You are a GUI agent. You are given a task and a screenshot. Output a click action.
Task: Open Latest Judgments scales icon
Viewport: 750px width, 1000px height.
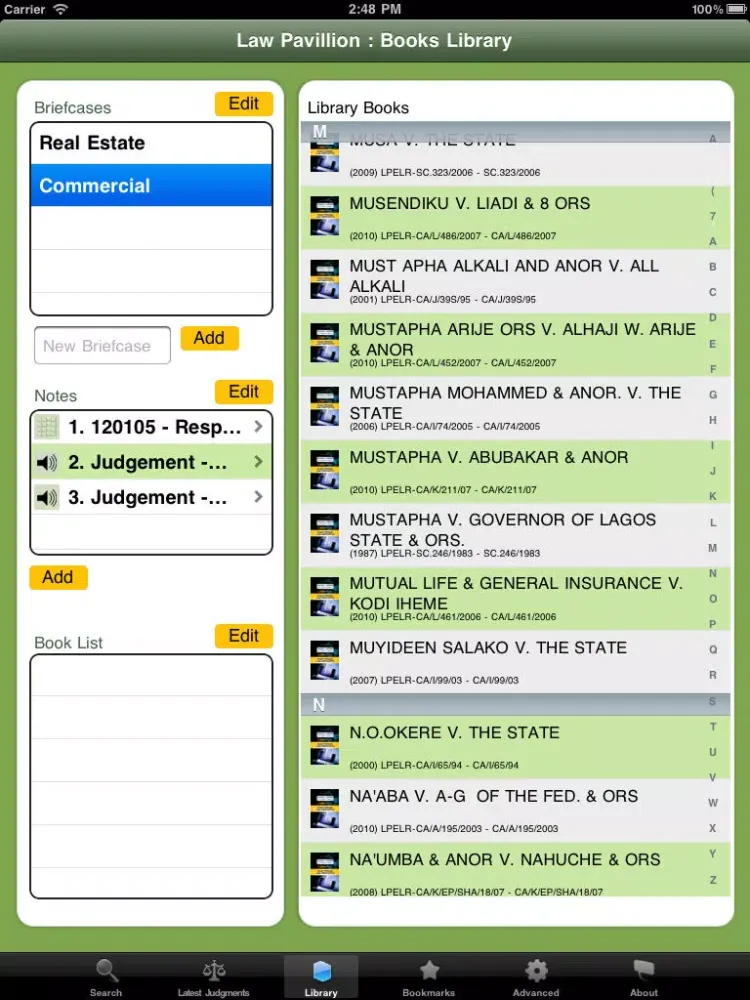click(214, 971)
